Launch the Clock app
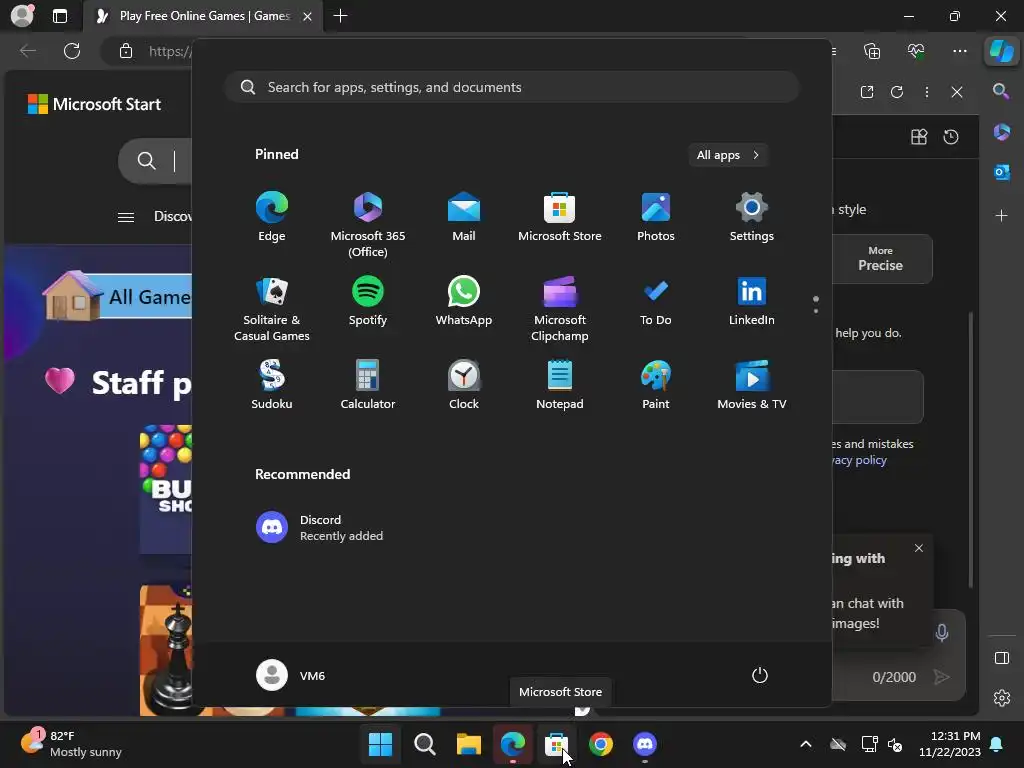Image resolution: width=1024 pixels, height=768 pixels. coord(464,385)
